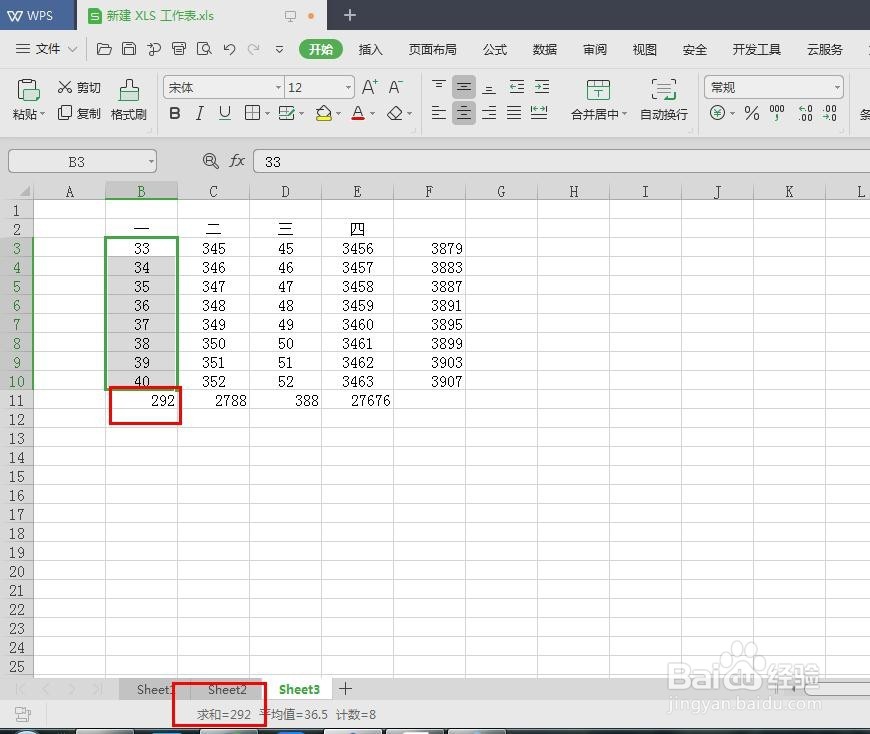Apply cell borders icon

click(252, 113)
